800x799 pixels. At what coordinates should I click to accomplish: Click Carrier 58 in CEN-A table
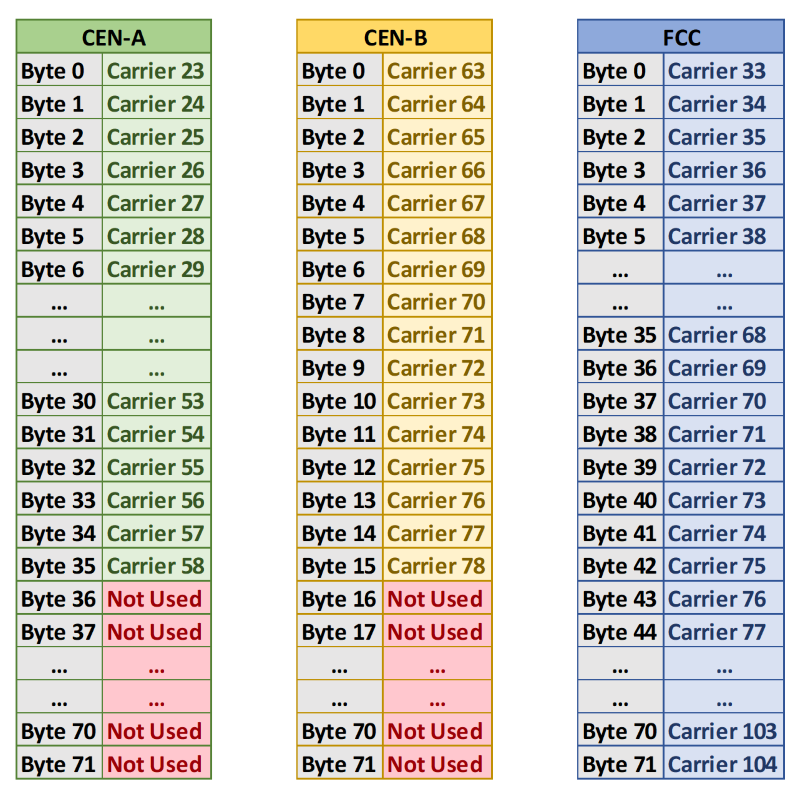(156, 566)
